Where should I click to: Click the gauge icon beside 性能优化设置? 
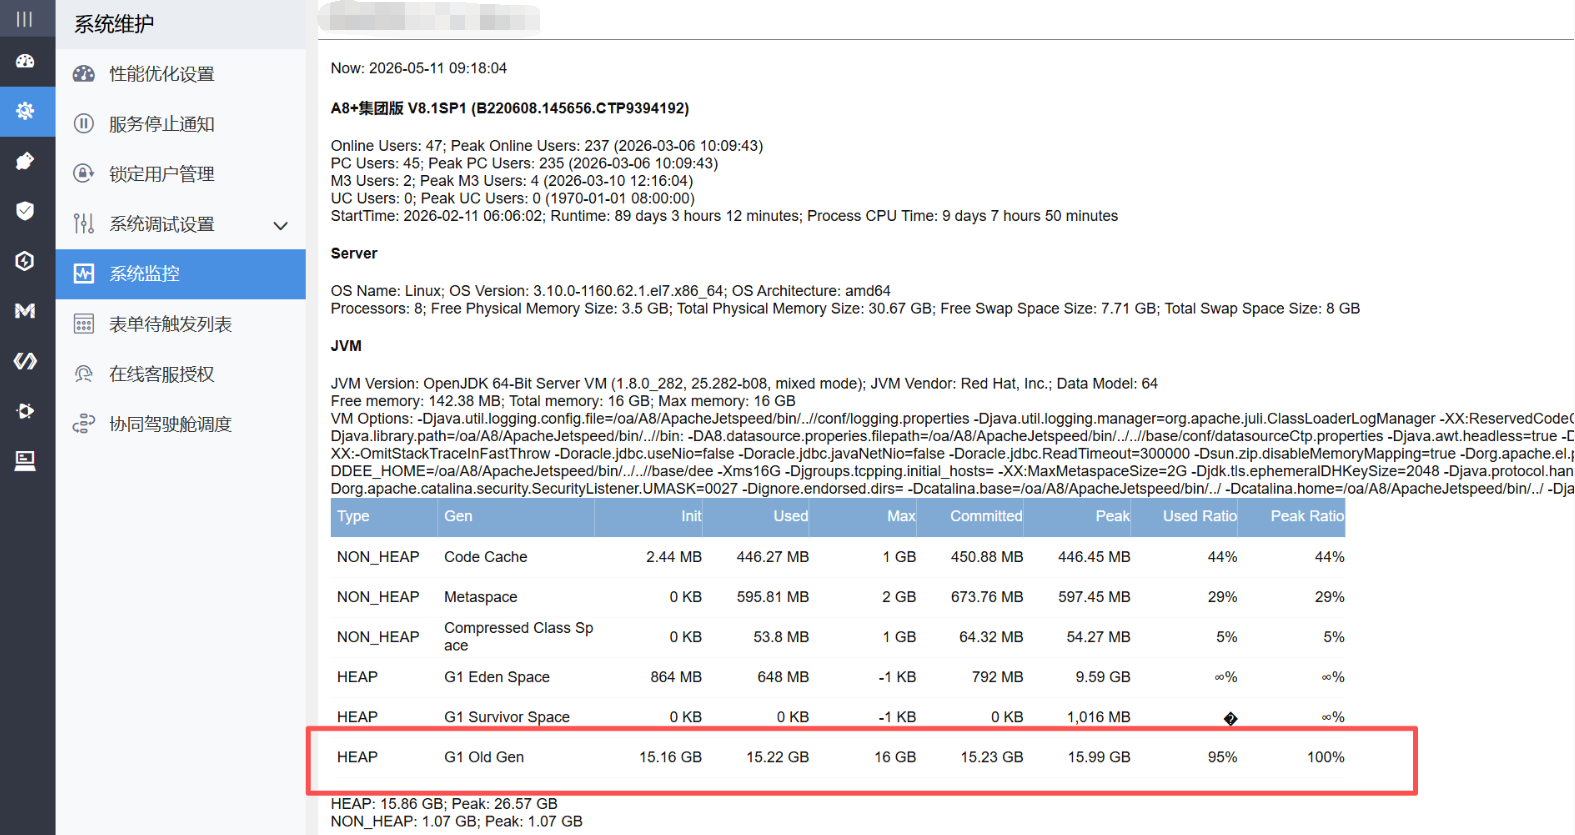(x=84, y=74)
